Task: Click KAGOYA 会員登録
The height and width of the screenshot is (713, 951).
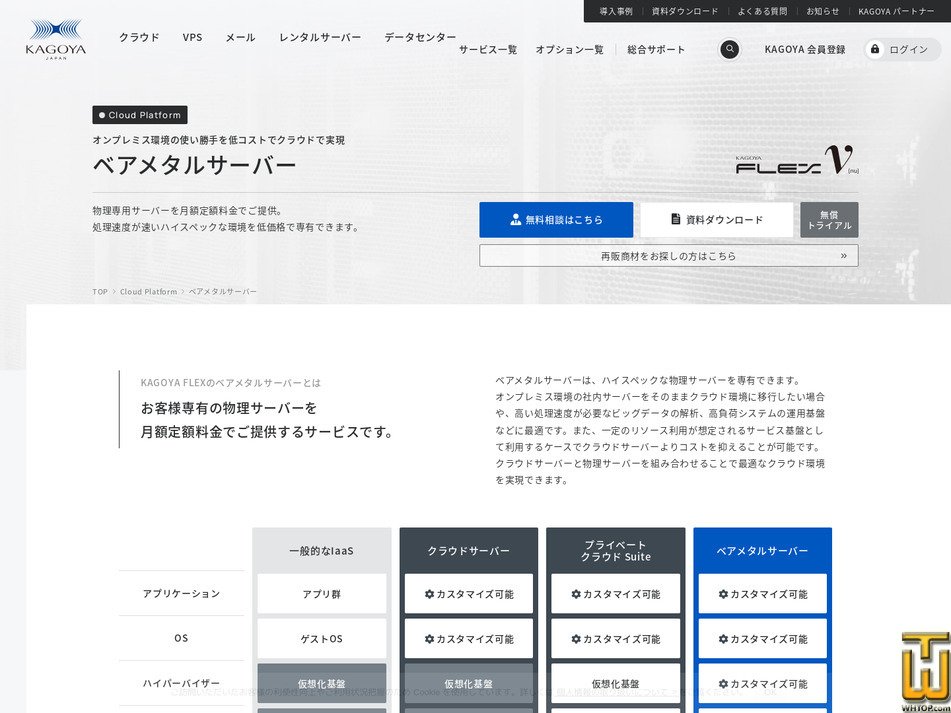Action: [x=804, y=50]
